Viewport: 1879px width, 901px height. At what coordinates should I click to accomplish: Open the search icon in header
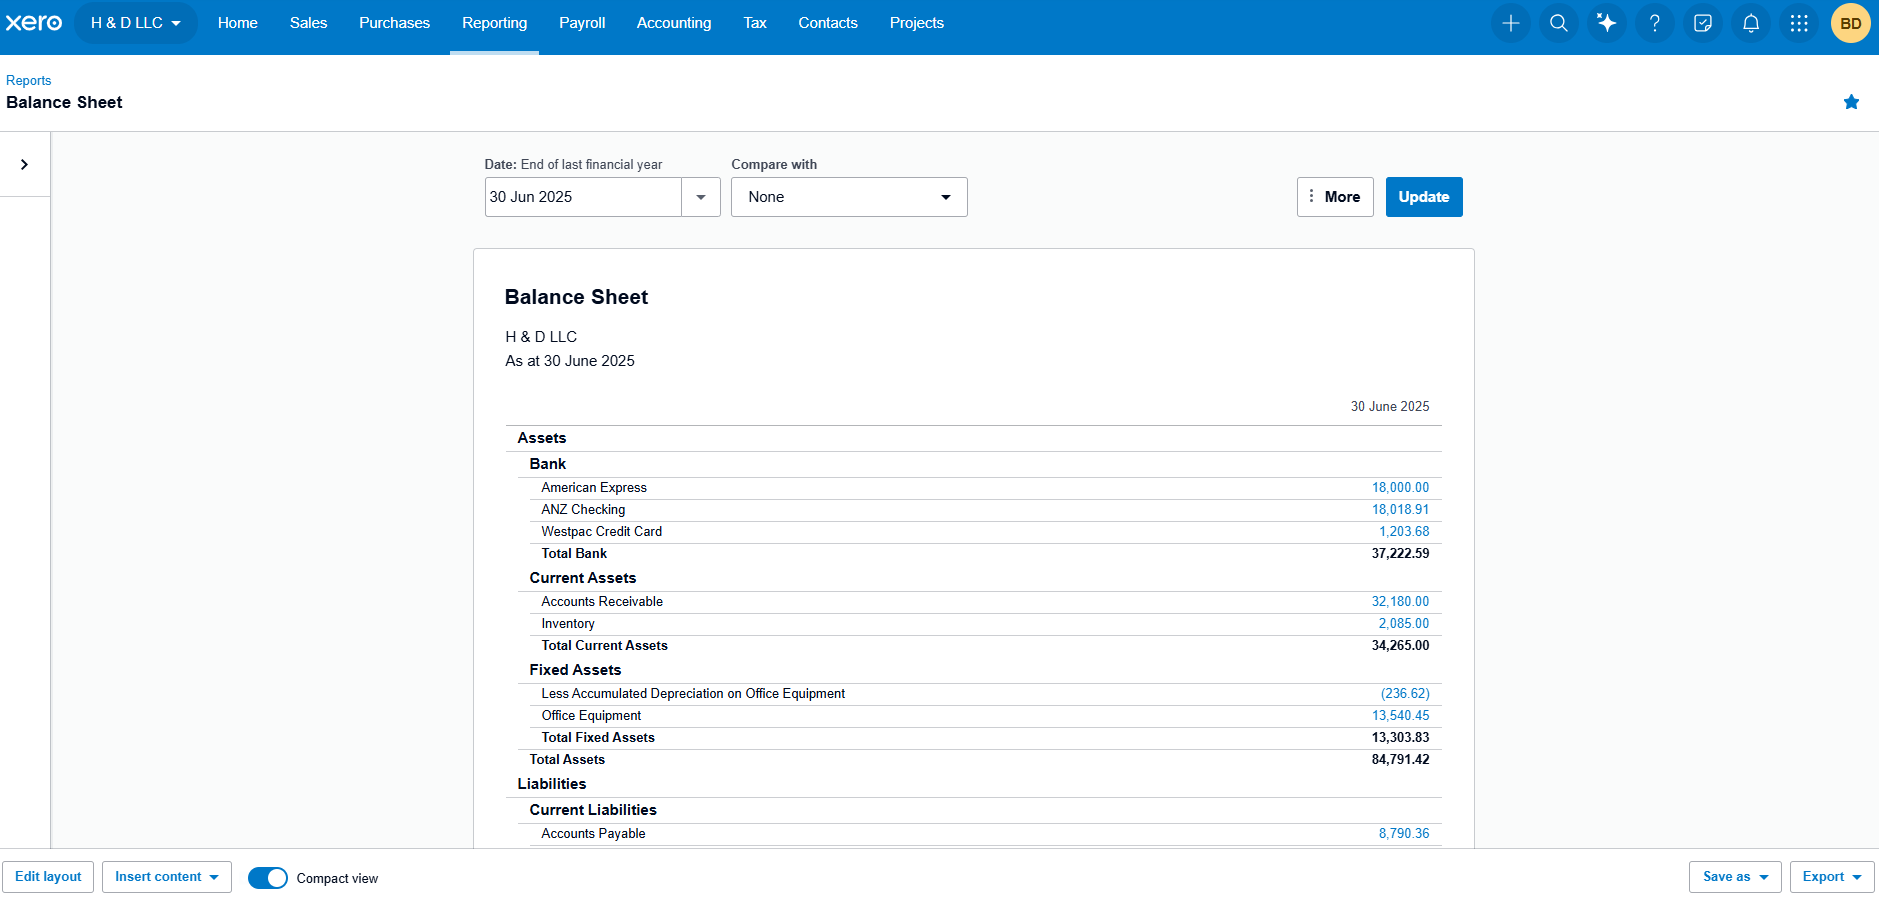[1558, 23]
